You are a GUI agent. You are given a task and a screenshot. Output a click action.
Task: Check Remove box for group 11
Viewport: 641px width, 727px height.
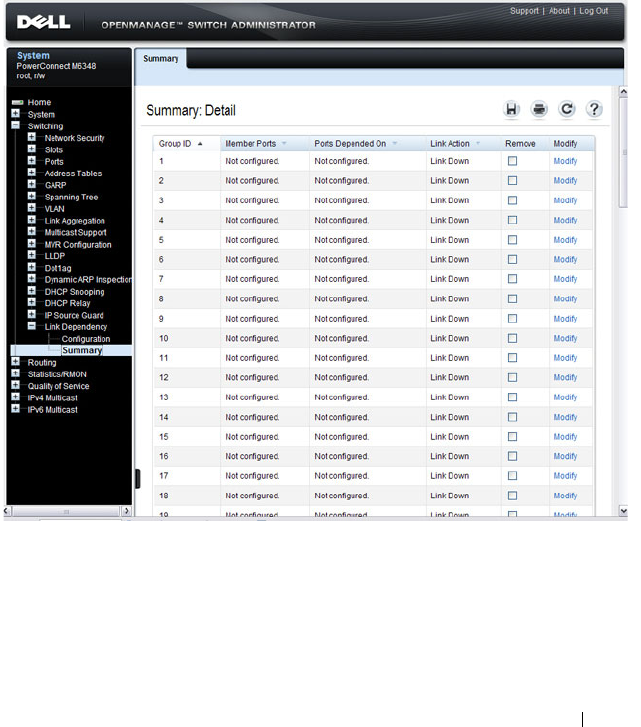click(512, 357)
